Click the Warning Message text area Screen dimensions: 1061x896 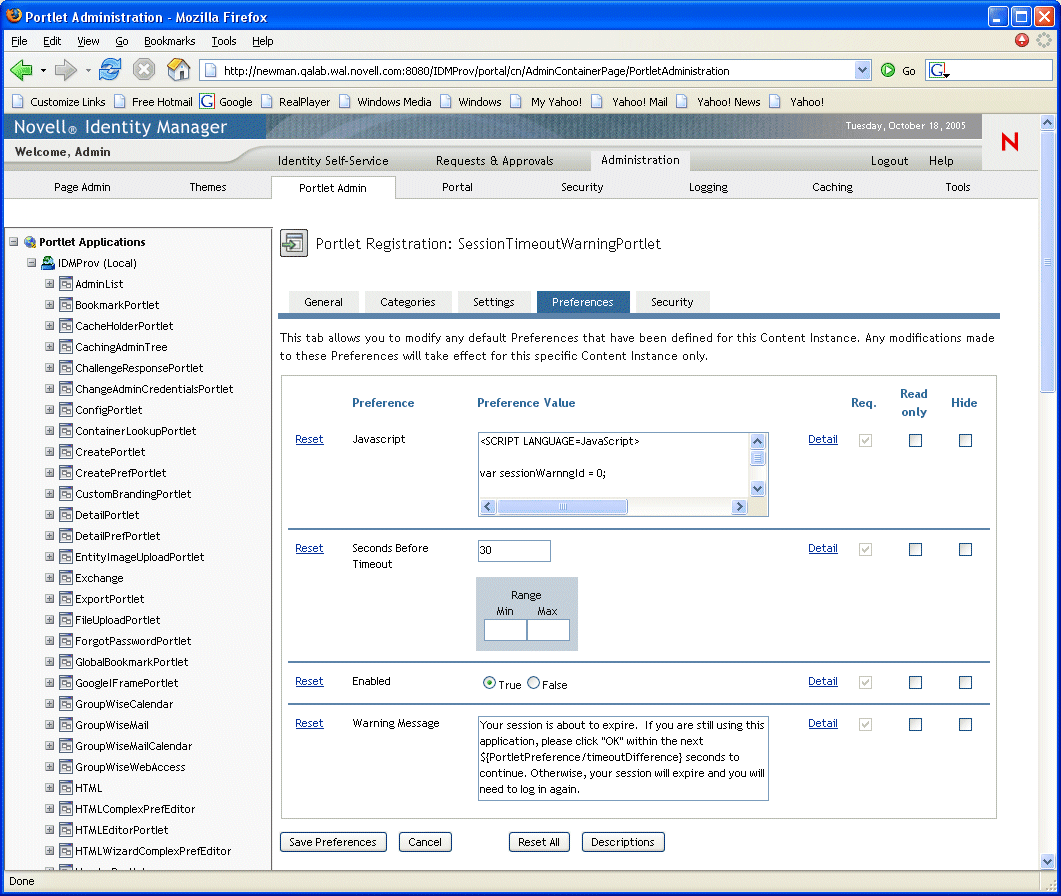click(623, 758)
